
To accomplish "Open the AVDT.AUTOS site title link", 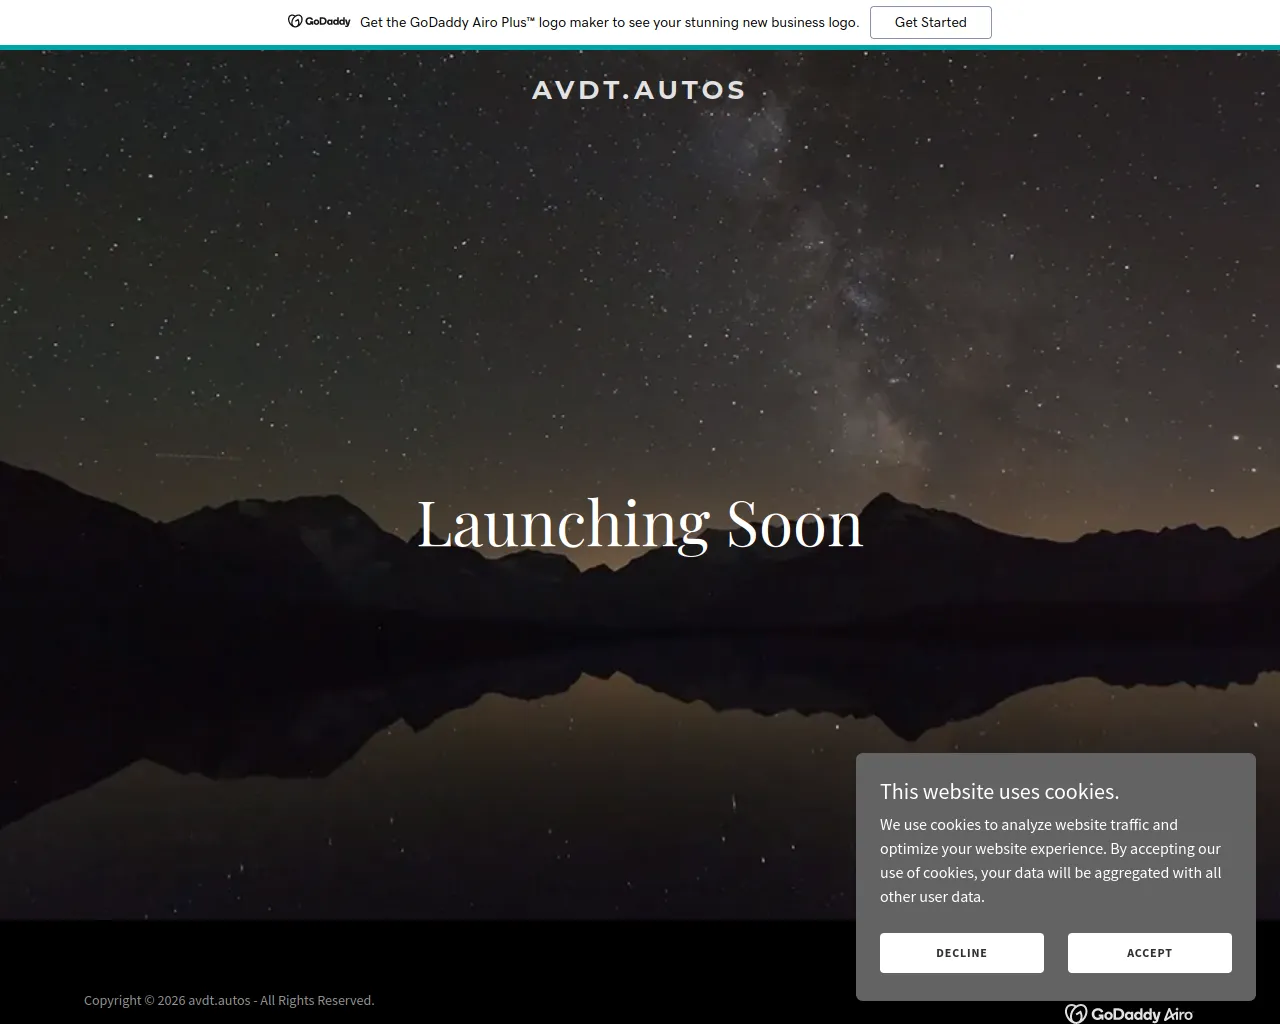I will (639, 90).
